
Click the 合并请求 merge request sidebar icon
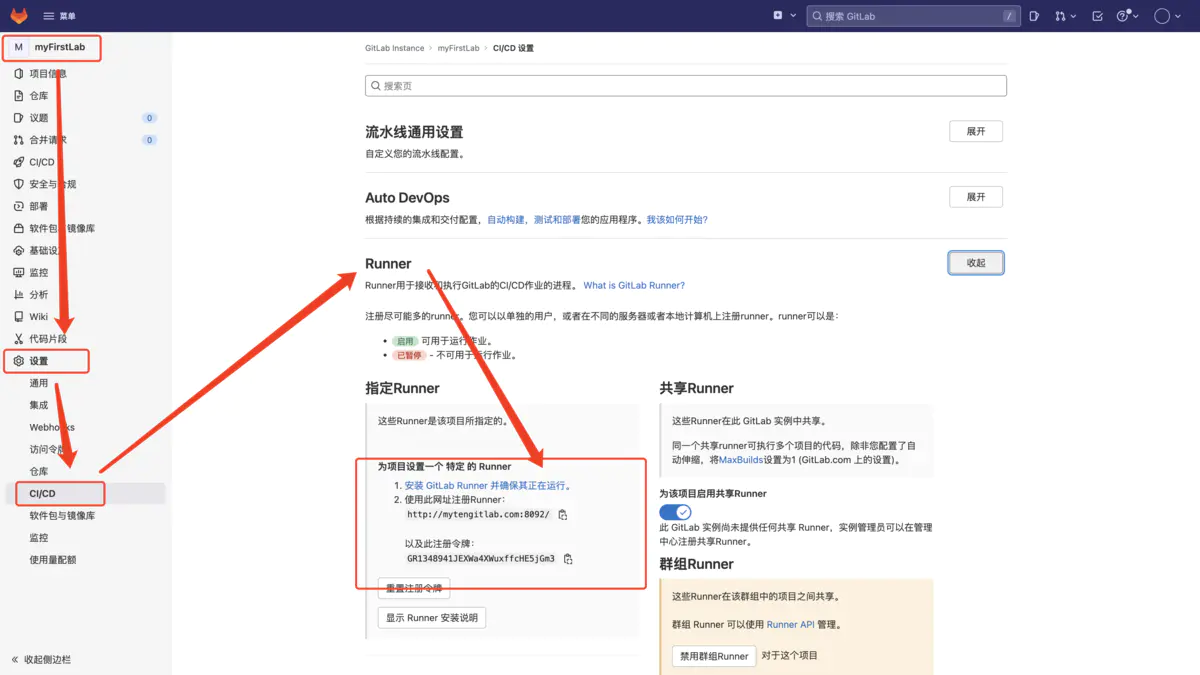19,140
